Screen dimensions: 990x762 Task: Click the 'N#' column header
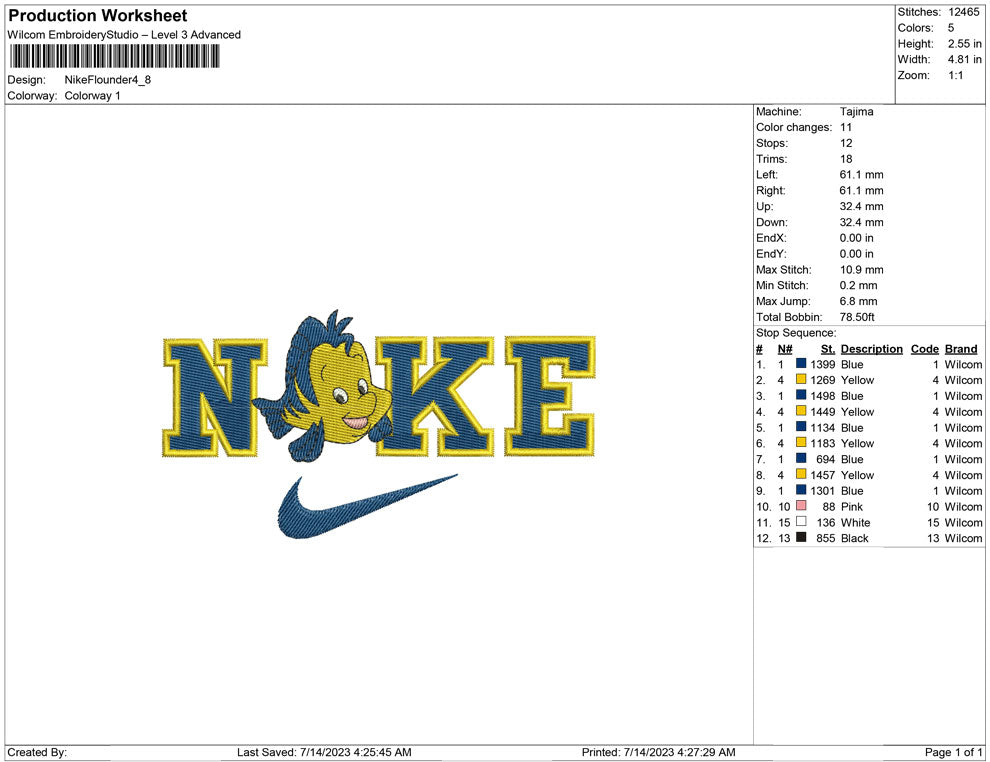[x=785, y=348]
